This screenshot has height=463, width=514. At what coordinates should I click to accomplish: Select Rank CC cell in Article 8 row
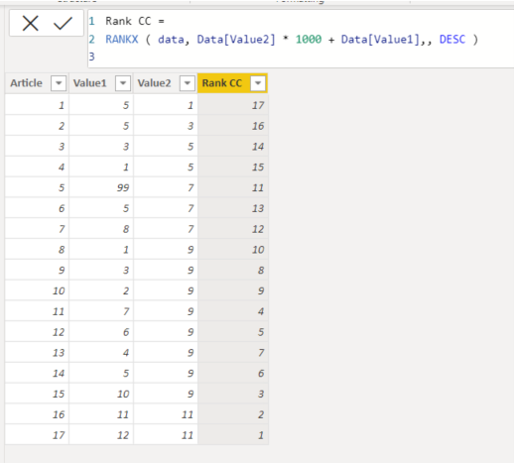pyautogui.click(x=233, y=250)
